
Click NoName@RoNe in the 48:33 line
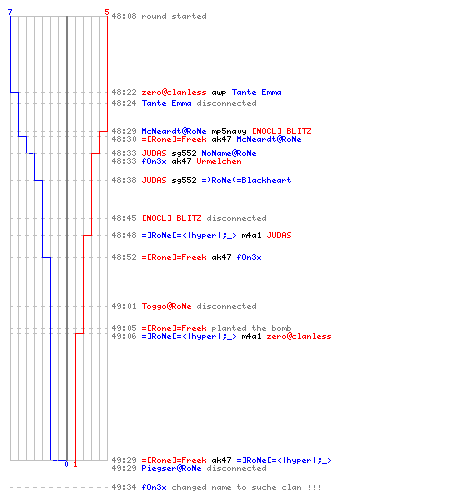pyautogui.click(x=229, y=153)
